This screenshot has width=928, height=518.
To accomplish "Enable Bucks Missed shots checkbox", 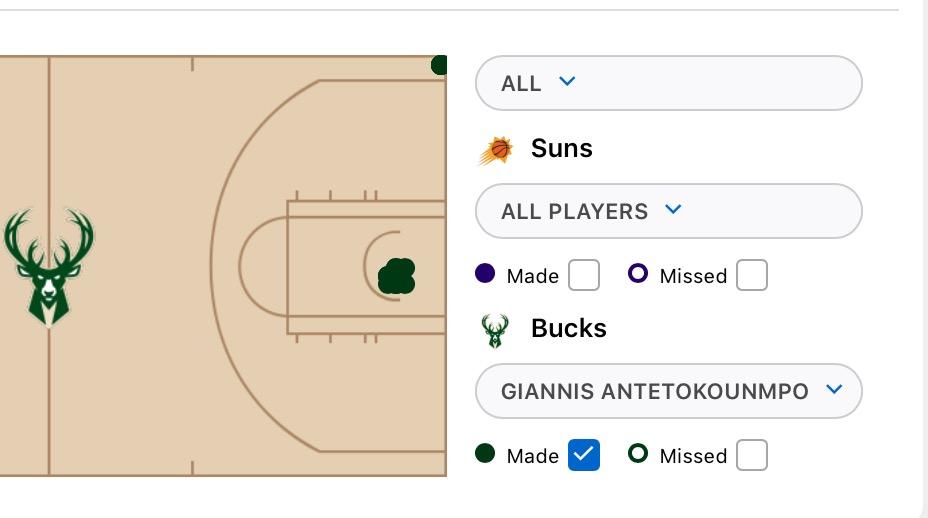I will 752,455.
